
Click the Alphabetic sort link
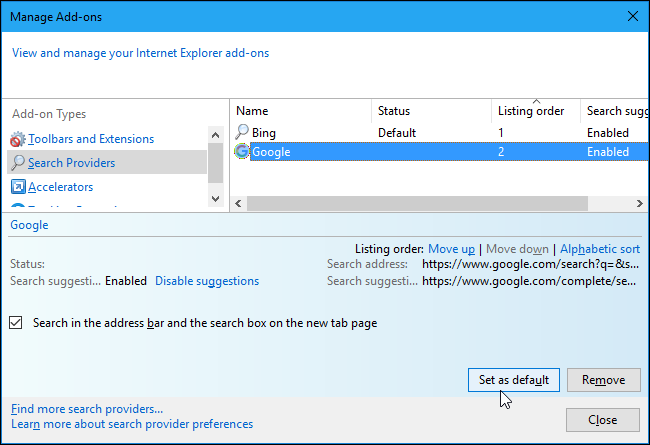coord(600,248)
